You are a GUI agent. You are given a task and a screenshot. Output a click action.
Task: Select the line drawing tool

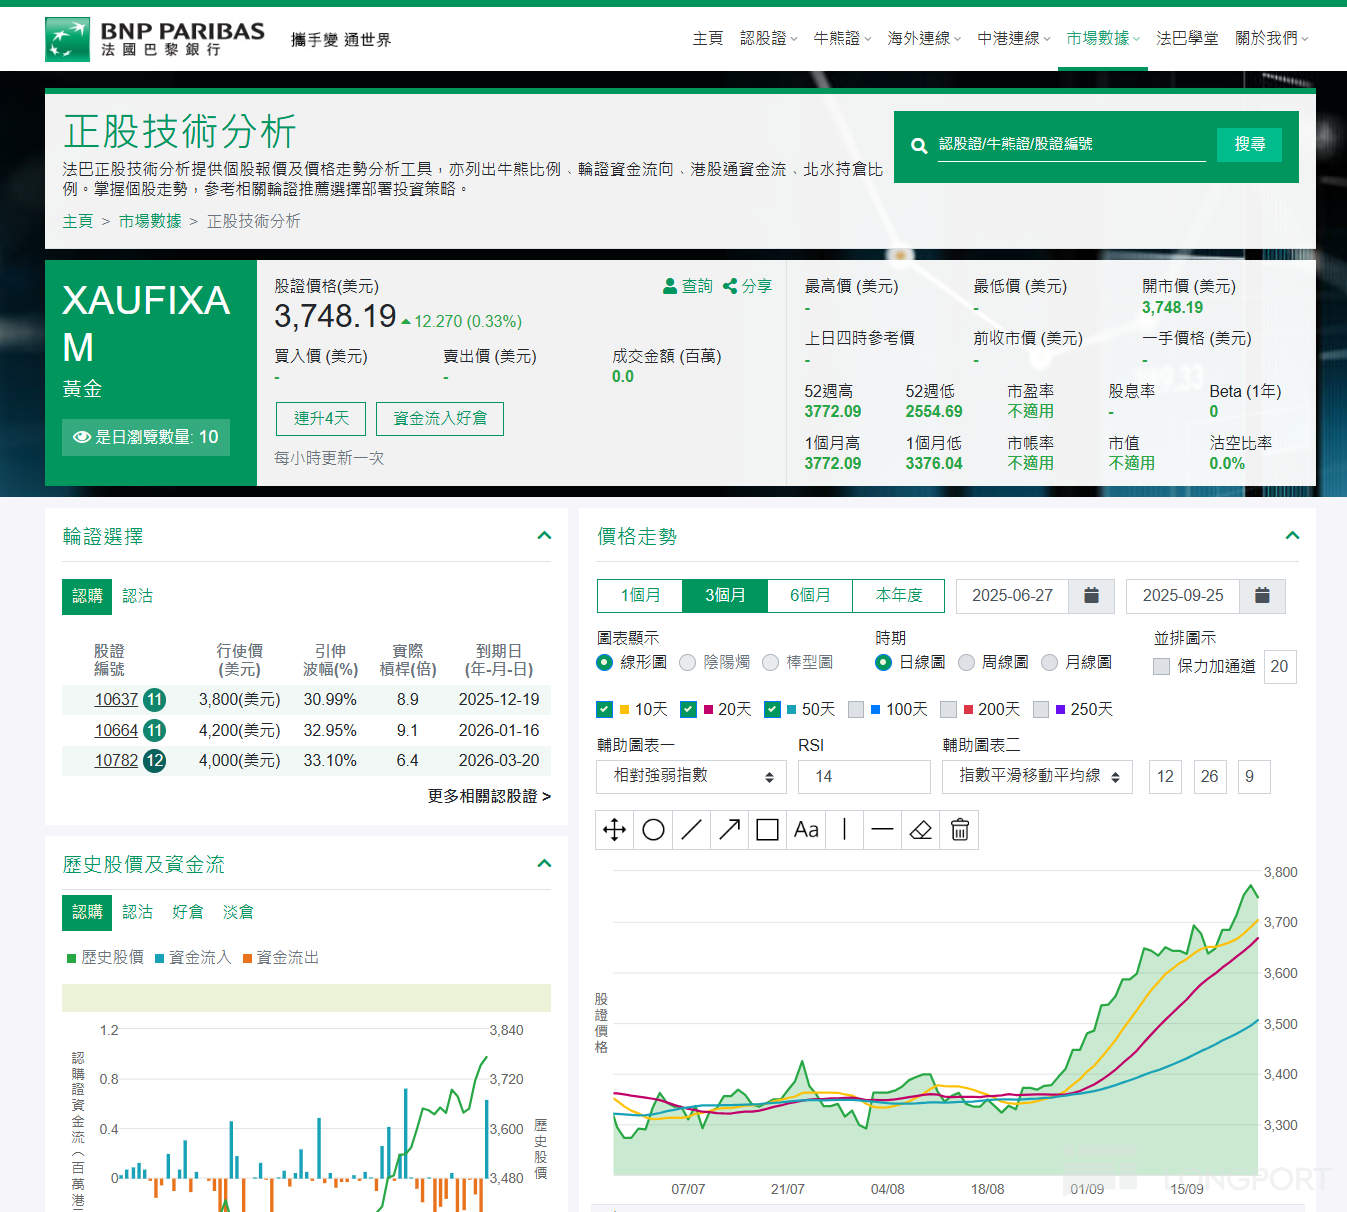point(691,830)
